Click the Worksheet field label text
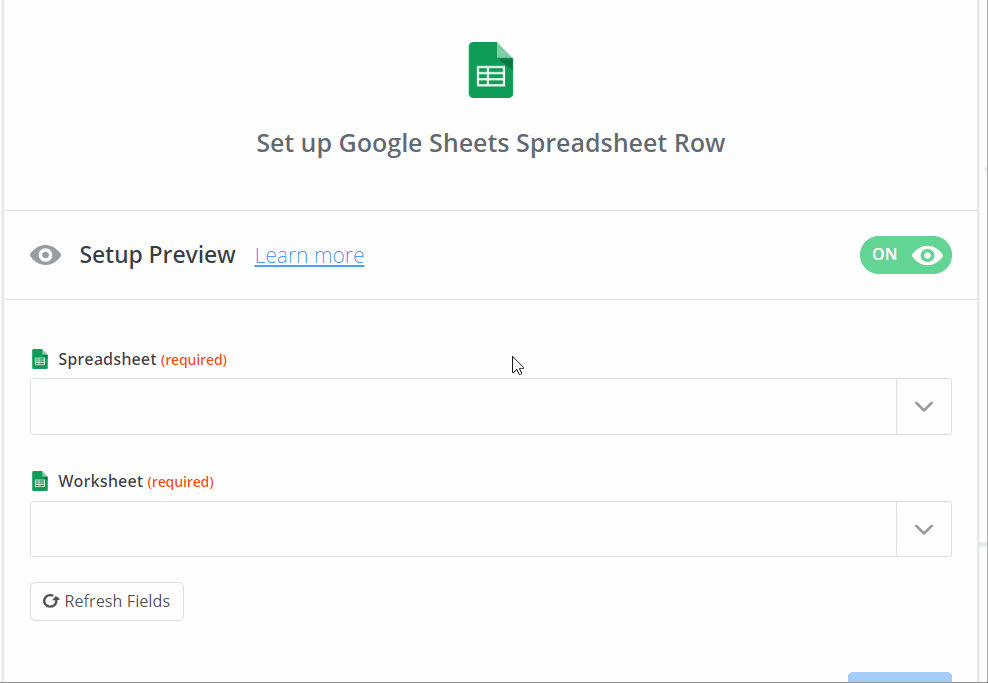This screenshot has height=683, width=988. click(100, 481)
